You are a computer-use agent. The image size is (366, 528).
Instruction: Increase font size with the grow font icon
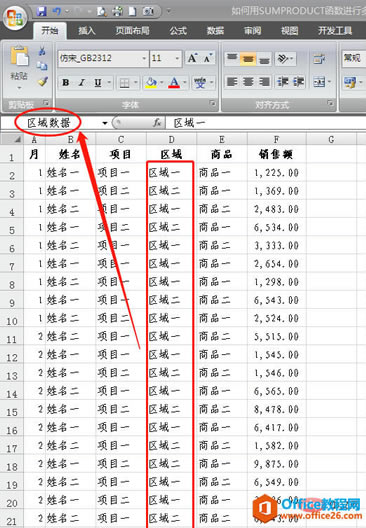pyautogui.click(x=193, y=58)
